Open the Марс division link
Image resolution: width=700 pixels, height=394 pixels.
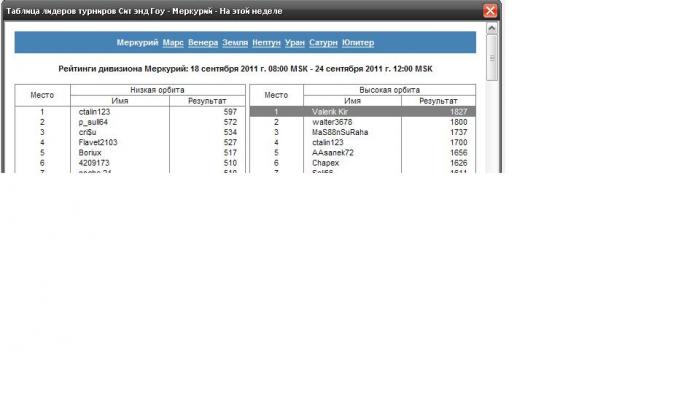(x=173, y=43)
